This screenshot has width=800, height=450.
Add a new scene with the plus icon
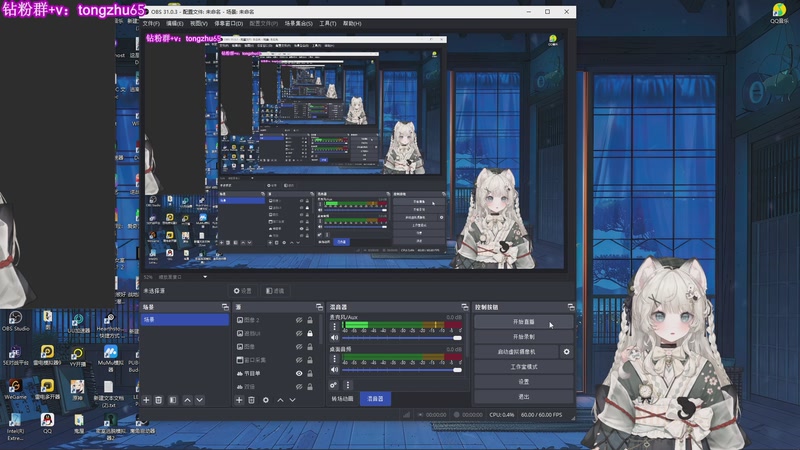(146, 400)
